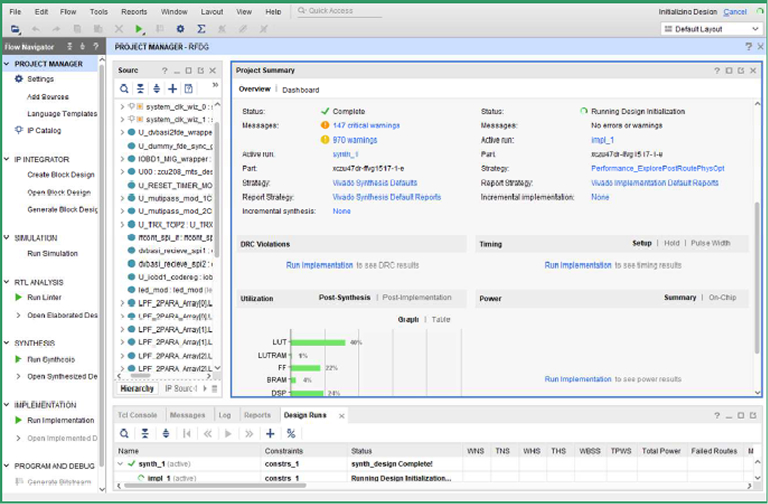768x504 pixels.
Task: Collapse RTL ANALYSIS section
Action: point(6,282)
